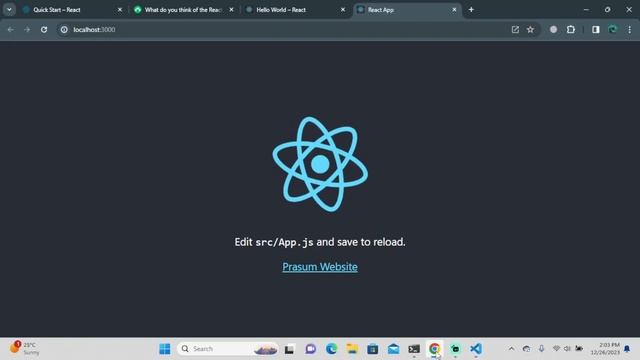This screenshot has height=360, width=640.
Task: Restore down the Chrome window
Action: click(x=607, y=9)
